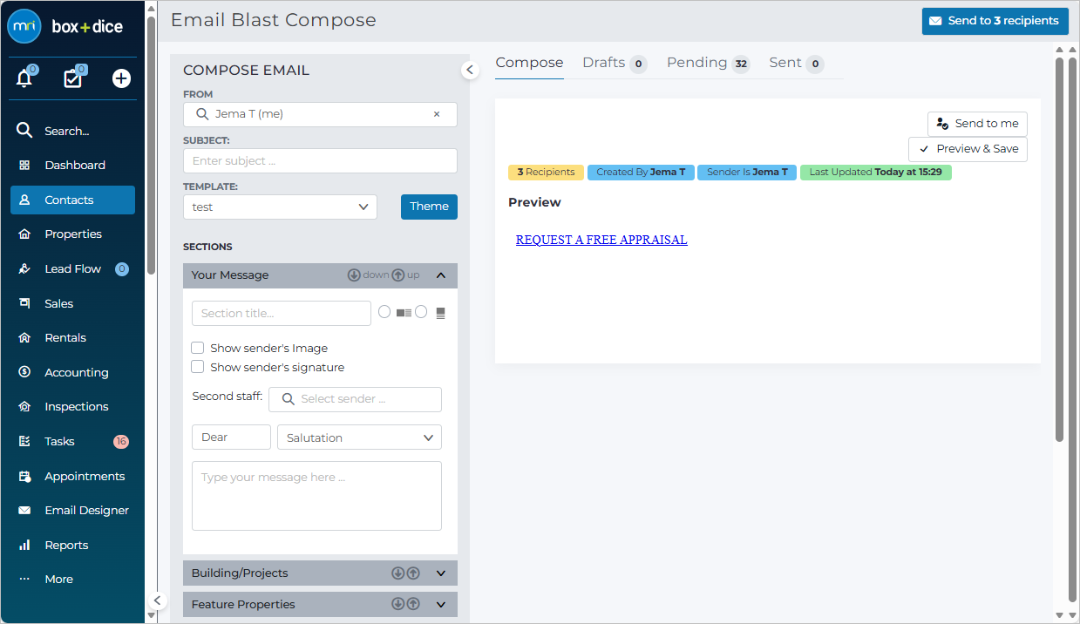Click the From field showing Jema T
Viewport: 1080px width, 624px height.
pos(320,114)
